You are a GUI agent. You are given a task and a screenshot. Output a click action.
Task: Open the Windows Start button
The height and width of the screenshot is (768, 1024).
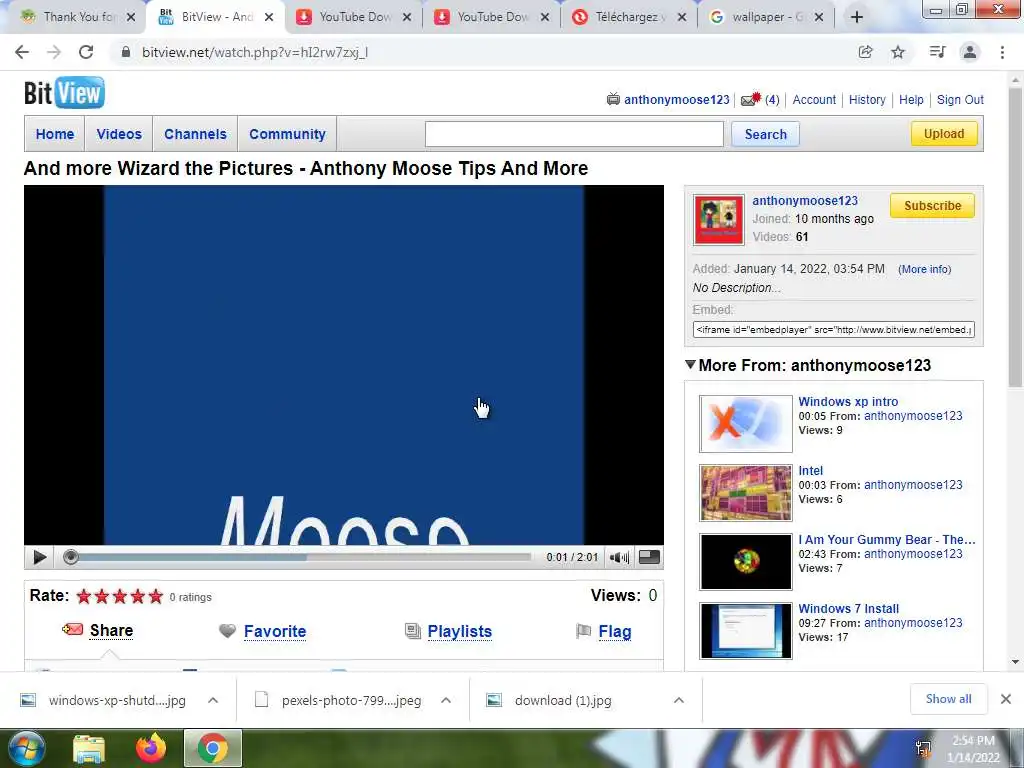[x=25, y=748]
